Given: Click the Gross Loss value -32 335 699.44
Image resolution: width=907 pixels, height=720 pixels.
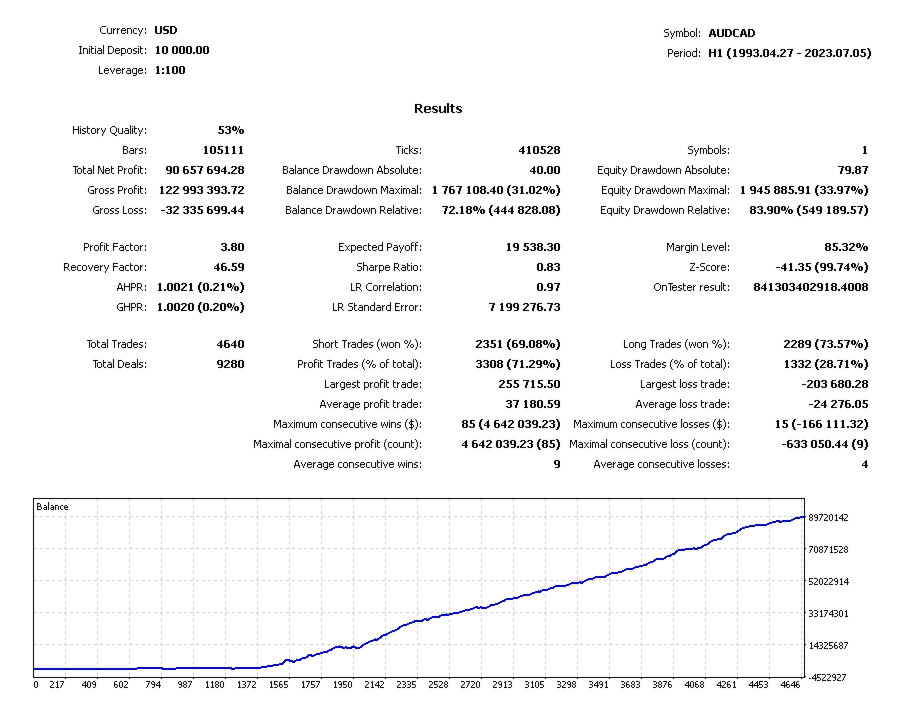Looking at the screenshot, I should 202,210.
